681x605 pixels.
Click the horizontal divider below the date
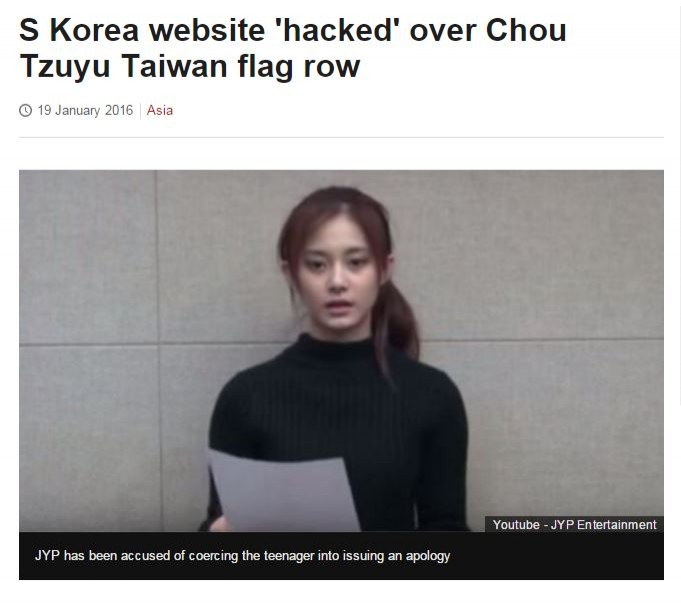click(x=341, y=137)
